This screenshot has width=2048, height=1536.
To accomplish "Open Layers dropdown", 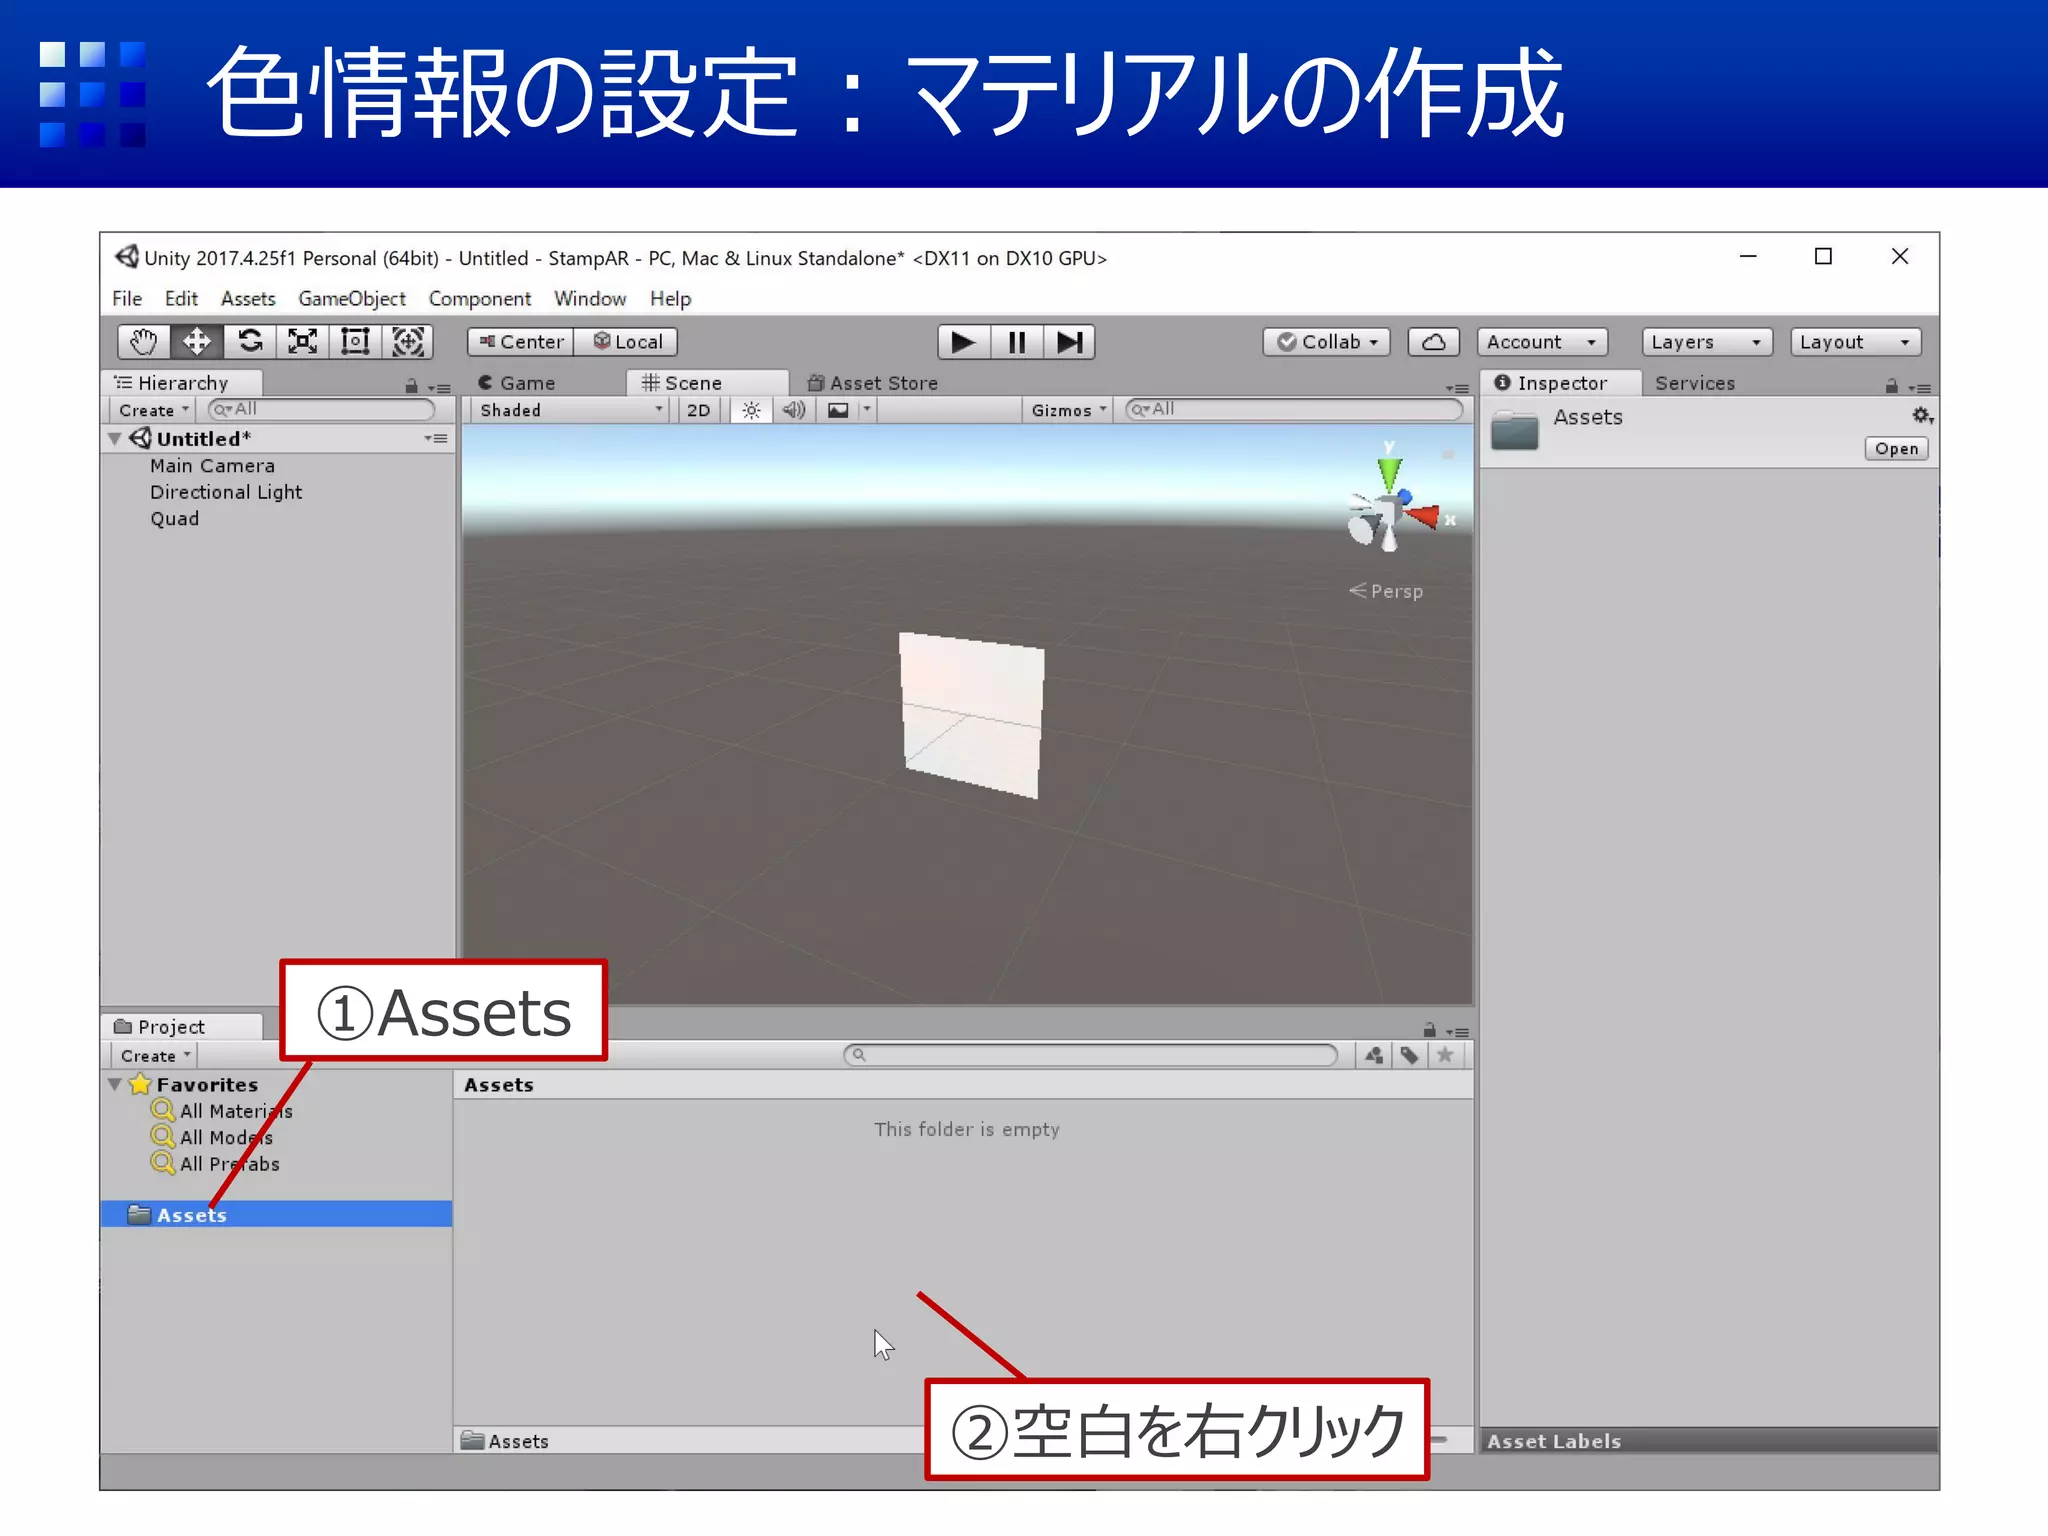I will (x=1707, y=342).
